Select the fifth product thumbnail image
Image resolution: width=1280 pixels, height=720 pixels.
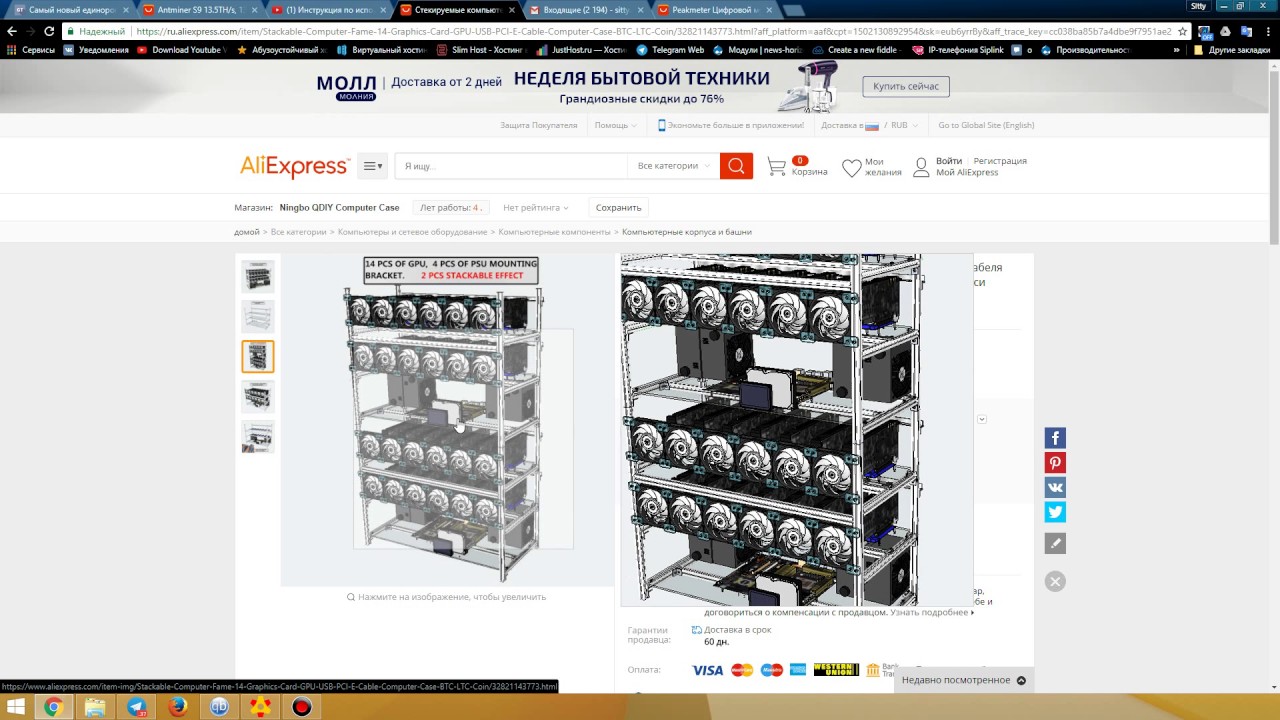tap(258, 437)
